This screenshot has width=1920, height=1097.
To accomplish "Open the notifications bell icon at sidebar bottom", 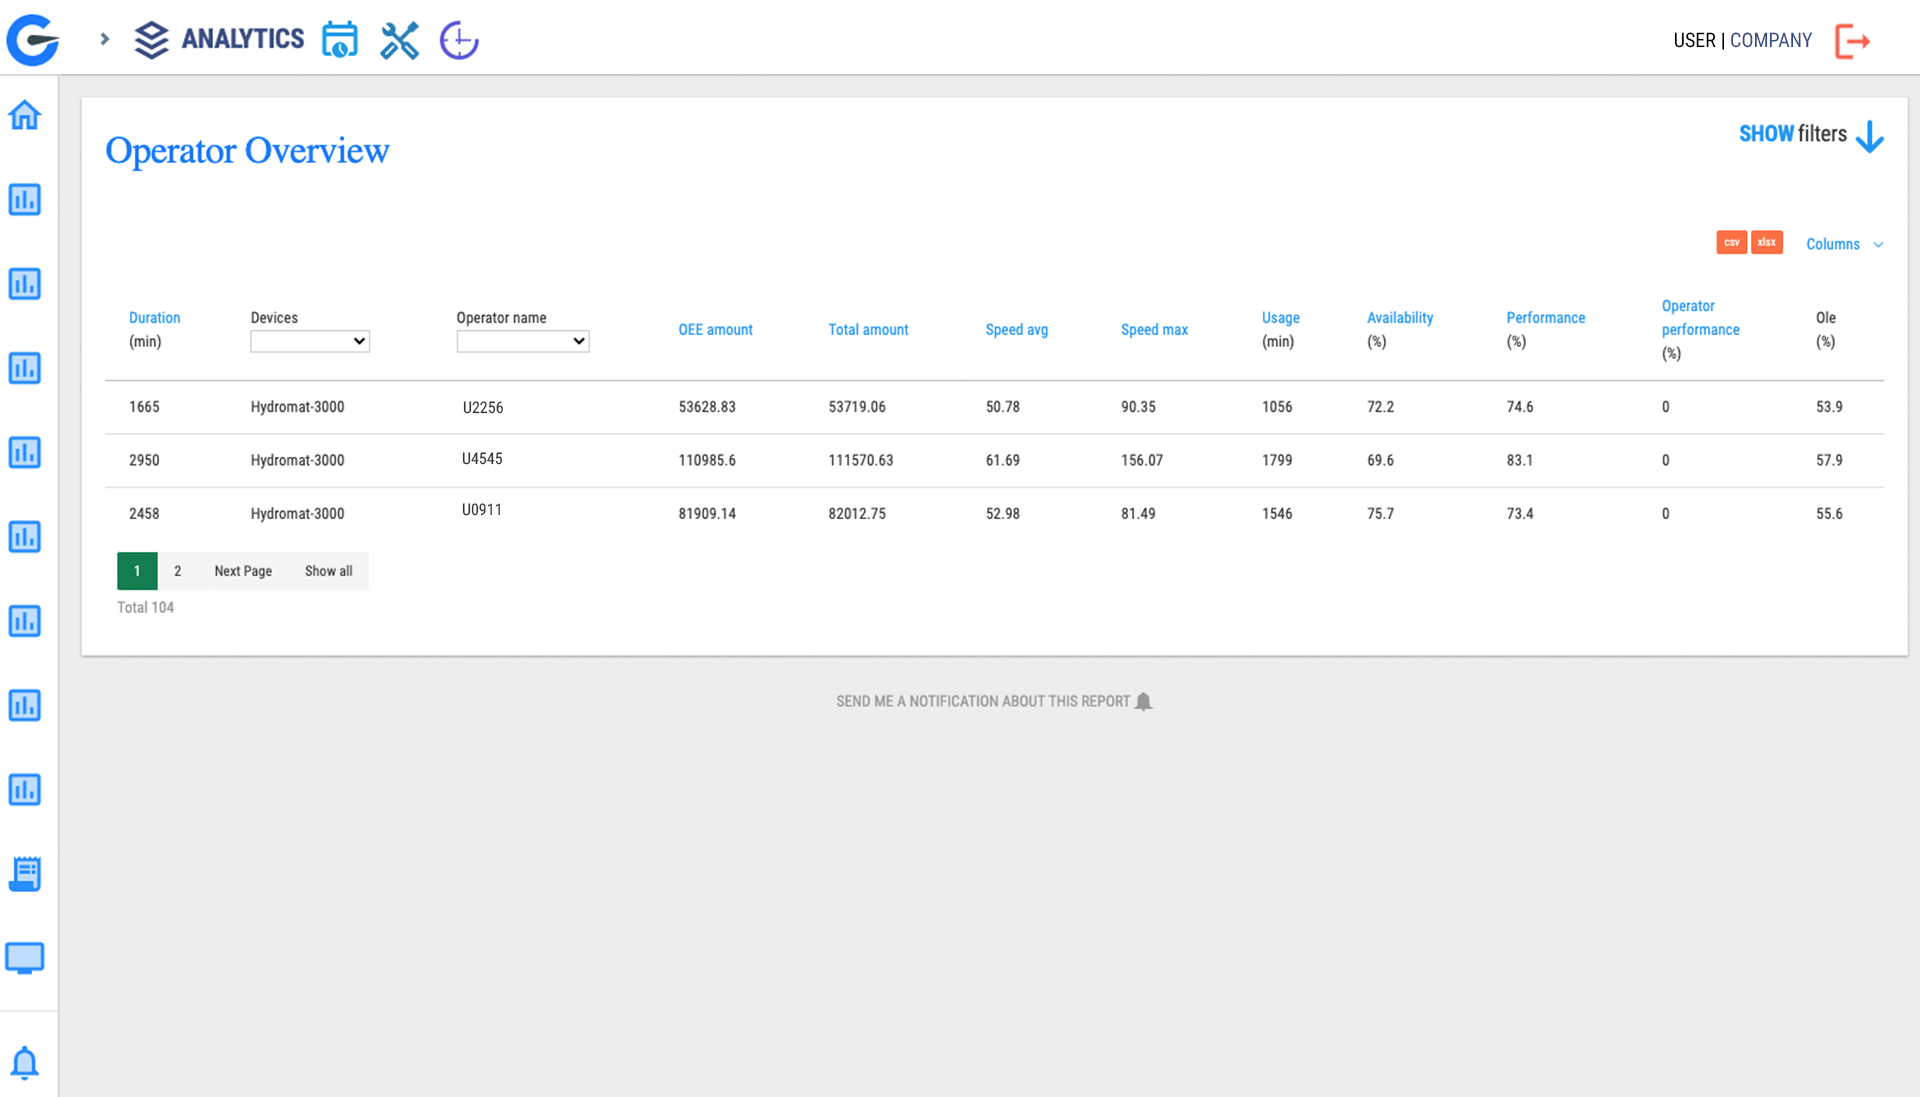I will [x=25, y=1063].
